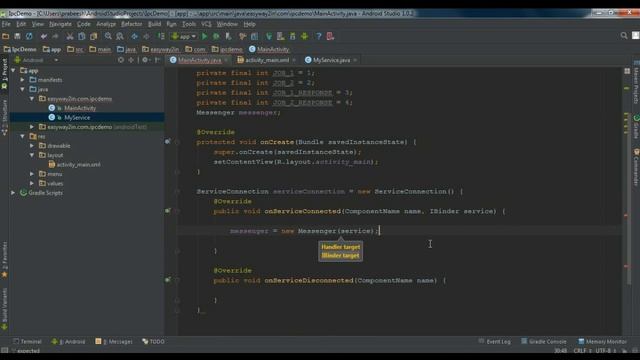
Task: Expand the drawable folder
Action: pos(32,146)
